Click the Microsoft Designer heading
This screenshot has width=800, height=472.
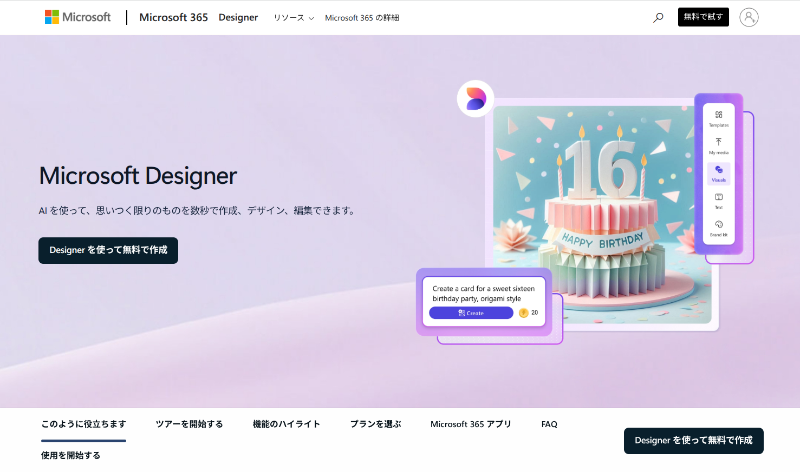138,176
